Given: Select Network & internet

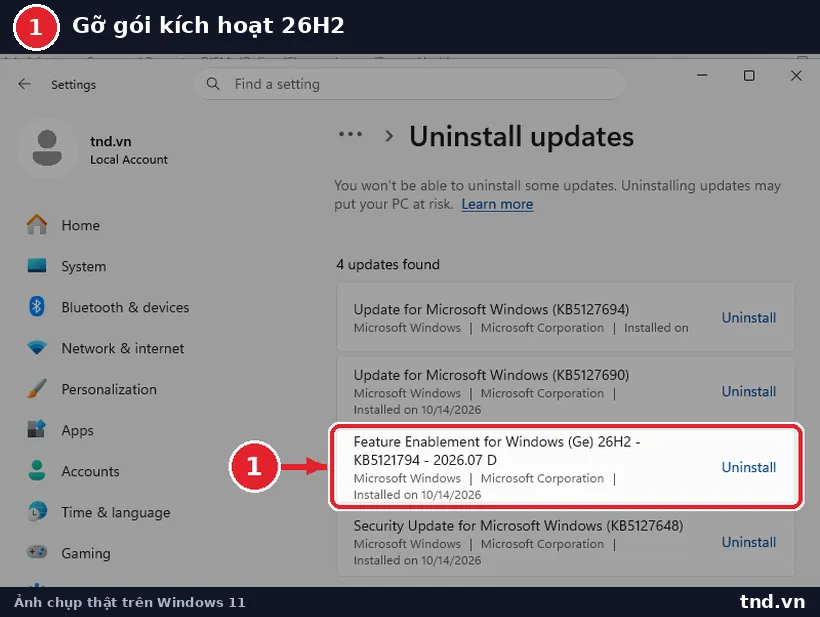Looking at the screenshot, I should point(123,348).
